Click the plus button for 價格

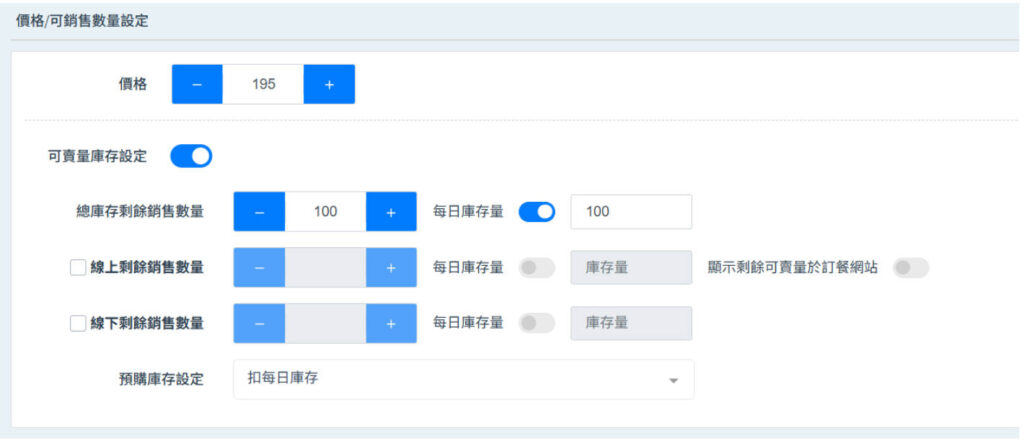329,85
